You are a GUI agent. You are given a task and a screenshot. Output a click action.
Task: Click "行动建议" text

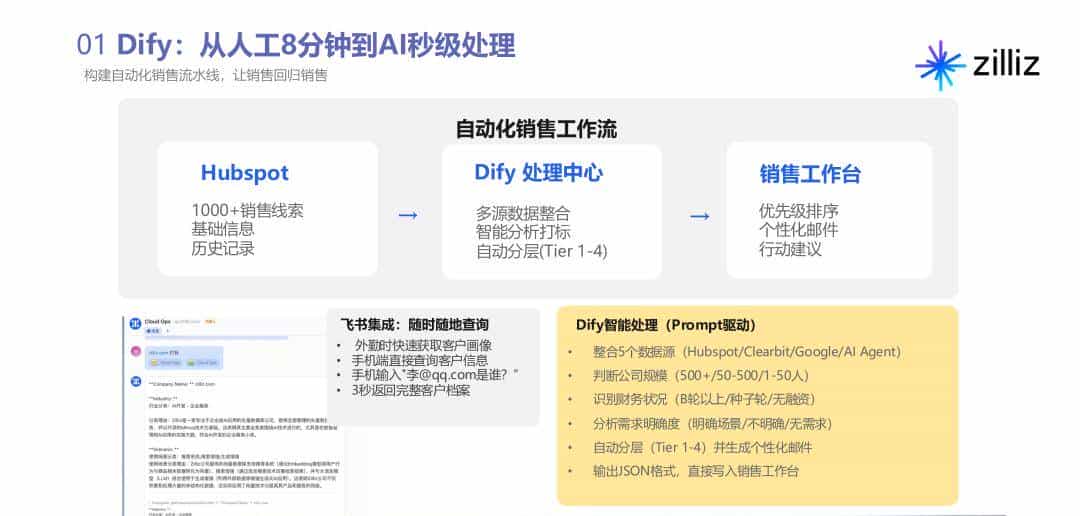click(790, 249)
